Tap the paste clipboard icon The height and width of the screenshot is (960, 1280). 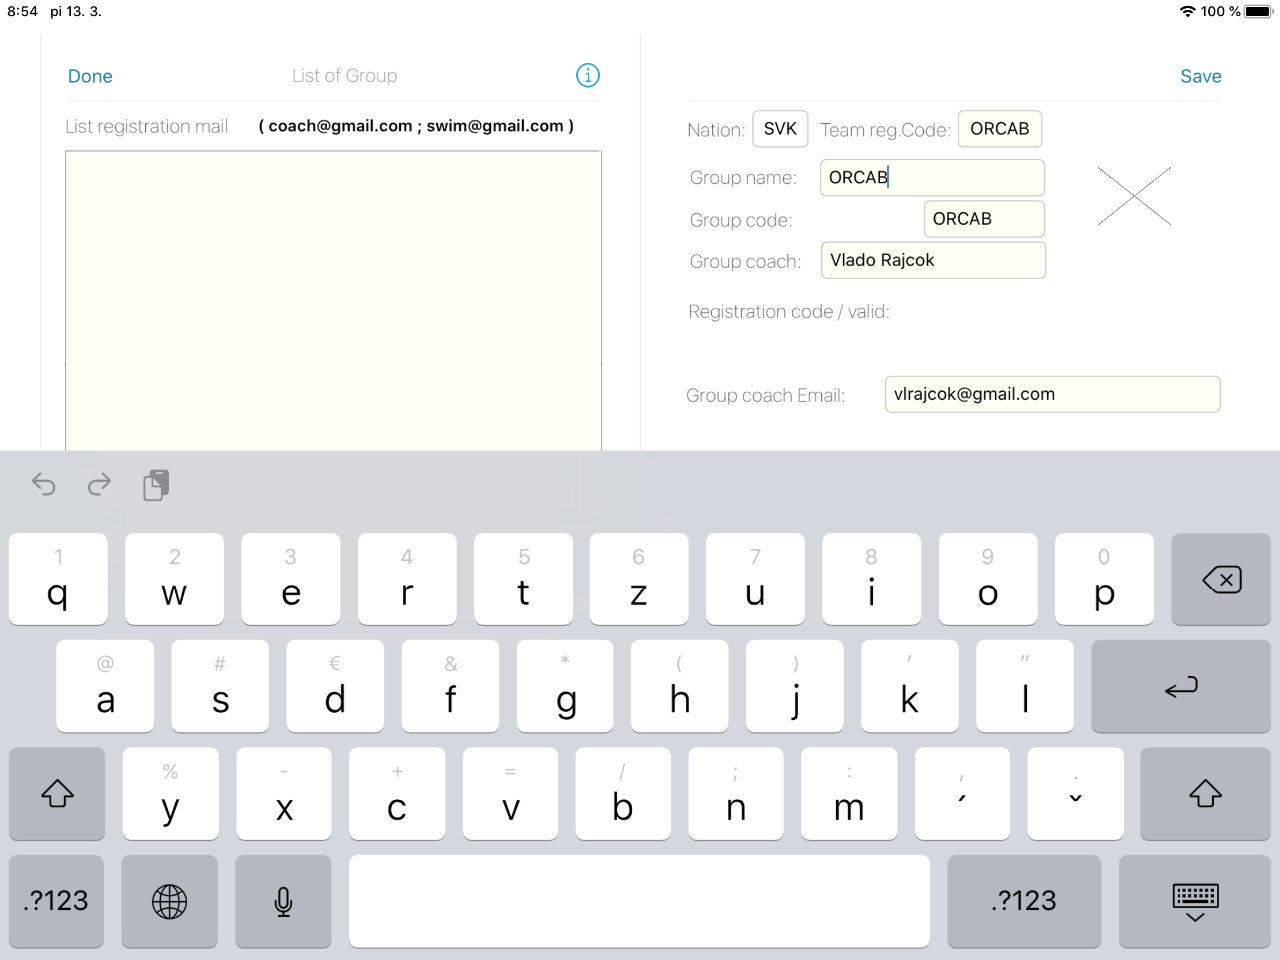[156, 485]
